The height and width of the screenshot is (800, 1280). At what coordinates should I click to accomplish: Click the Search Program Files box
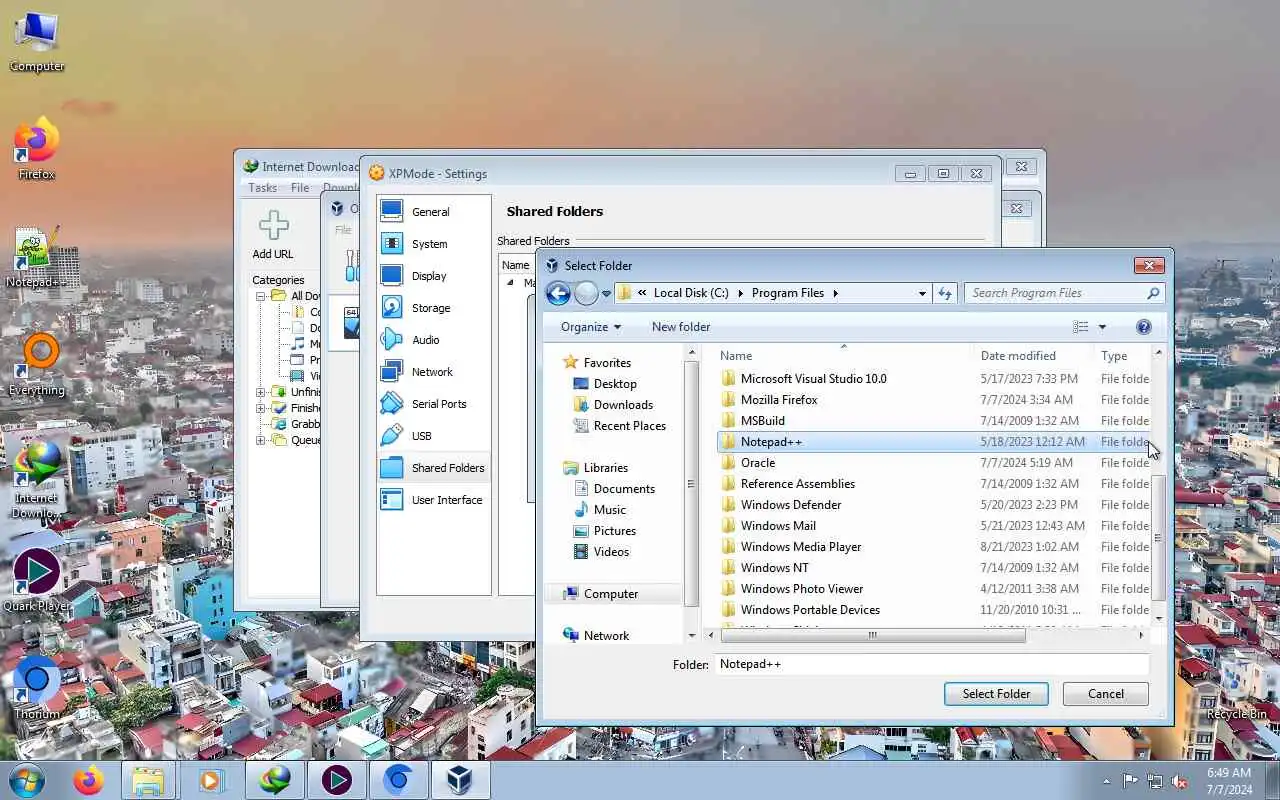pos(1064,293)
